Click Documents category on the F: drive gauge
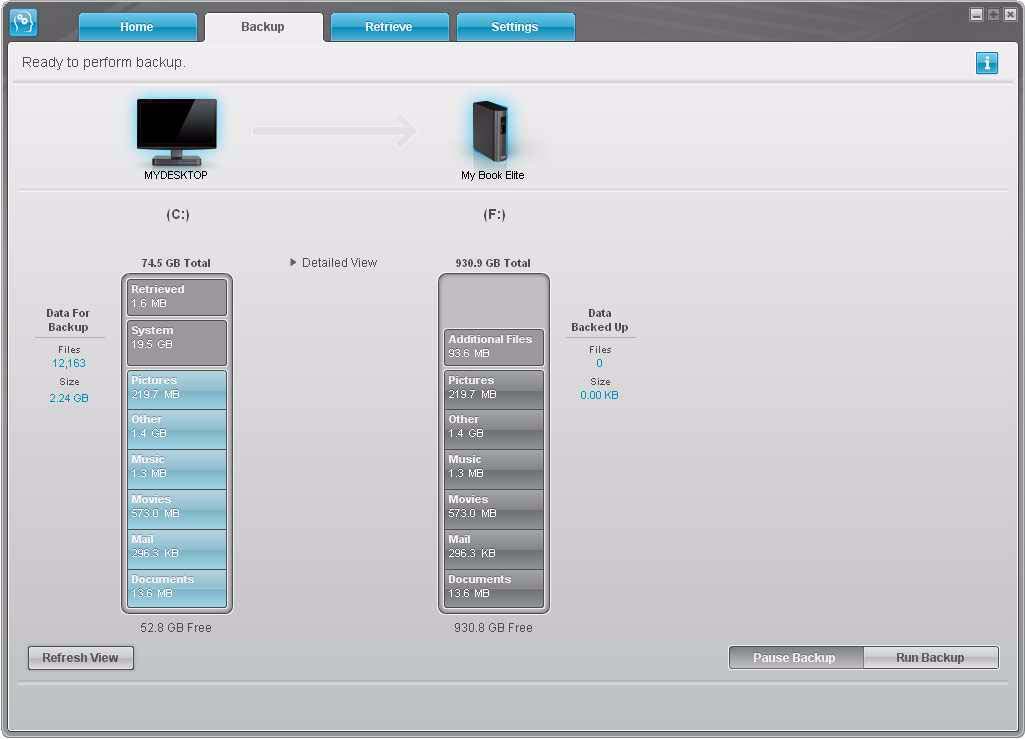Image resolution: width=1025 pixels, height=739 pixels. pos(494,589)
